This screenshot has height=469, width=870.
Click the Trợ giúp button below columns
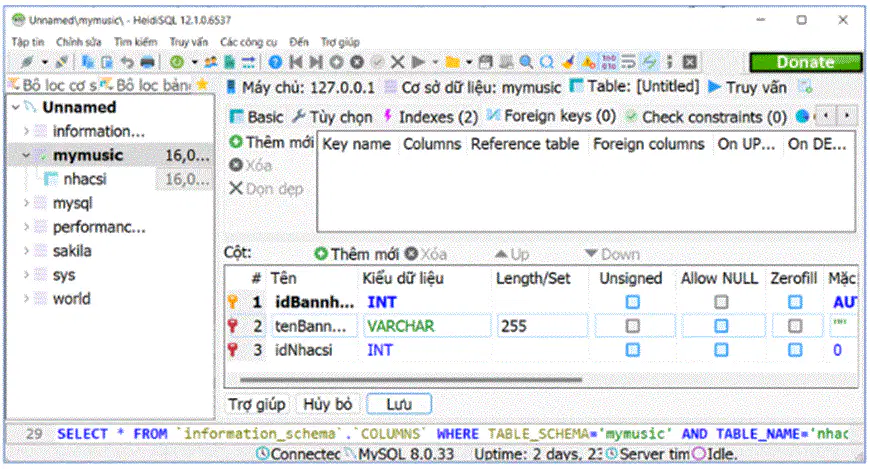pyautogui.click(x=257, y=404)
